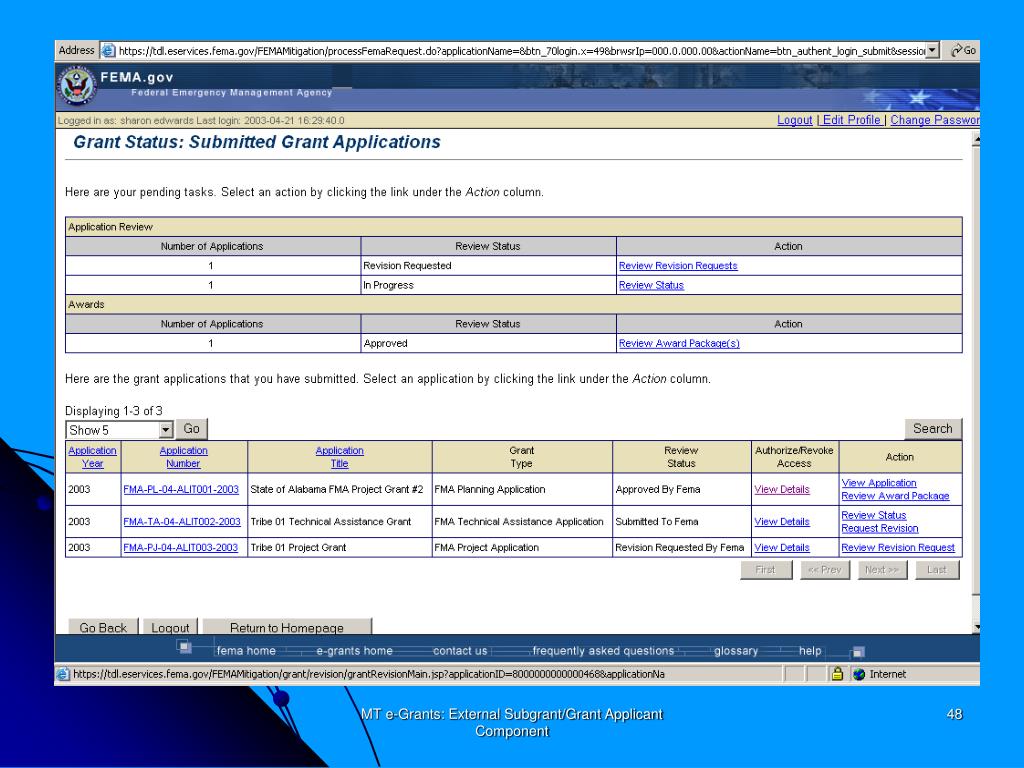Click Review Status link in Application Review
Screen dimensions: 1024x768
pos(651,285)
